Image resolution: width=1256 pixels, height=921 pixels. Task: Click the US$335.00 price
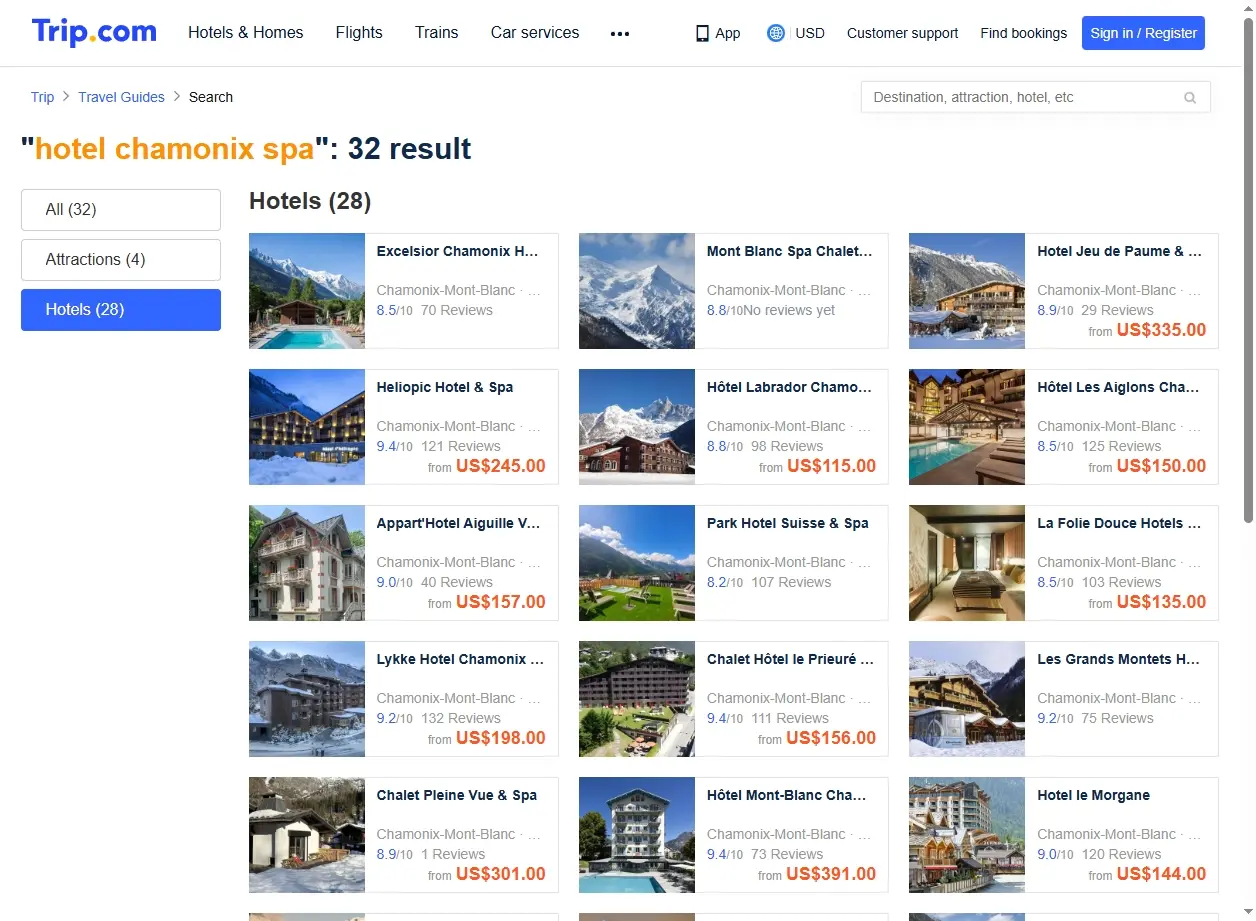[1161, 330]
